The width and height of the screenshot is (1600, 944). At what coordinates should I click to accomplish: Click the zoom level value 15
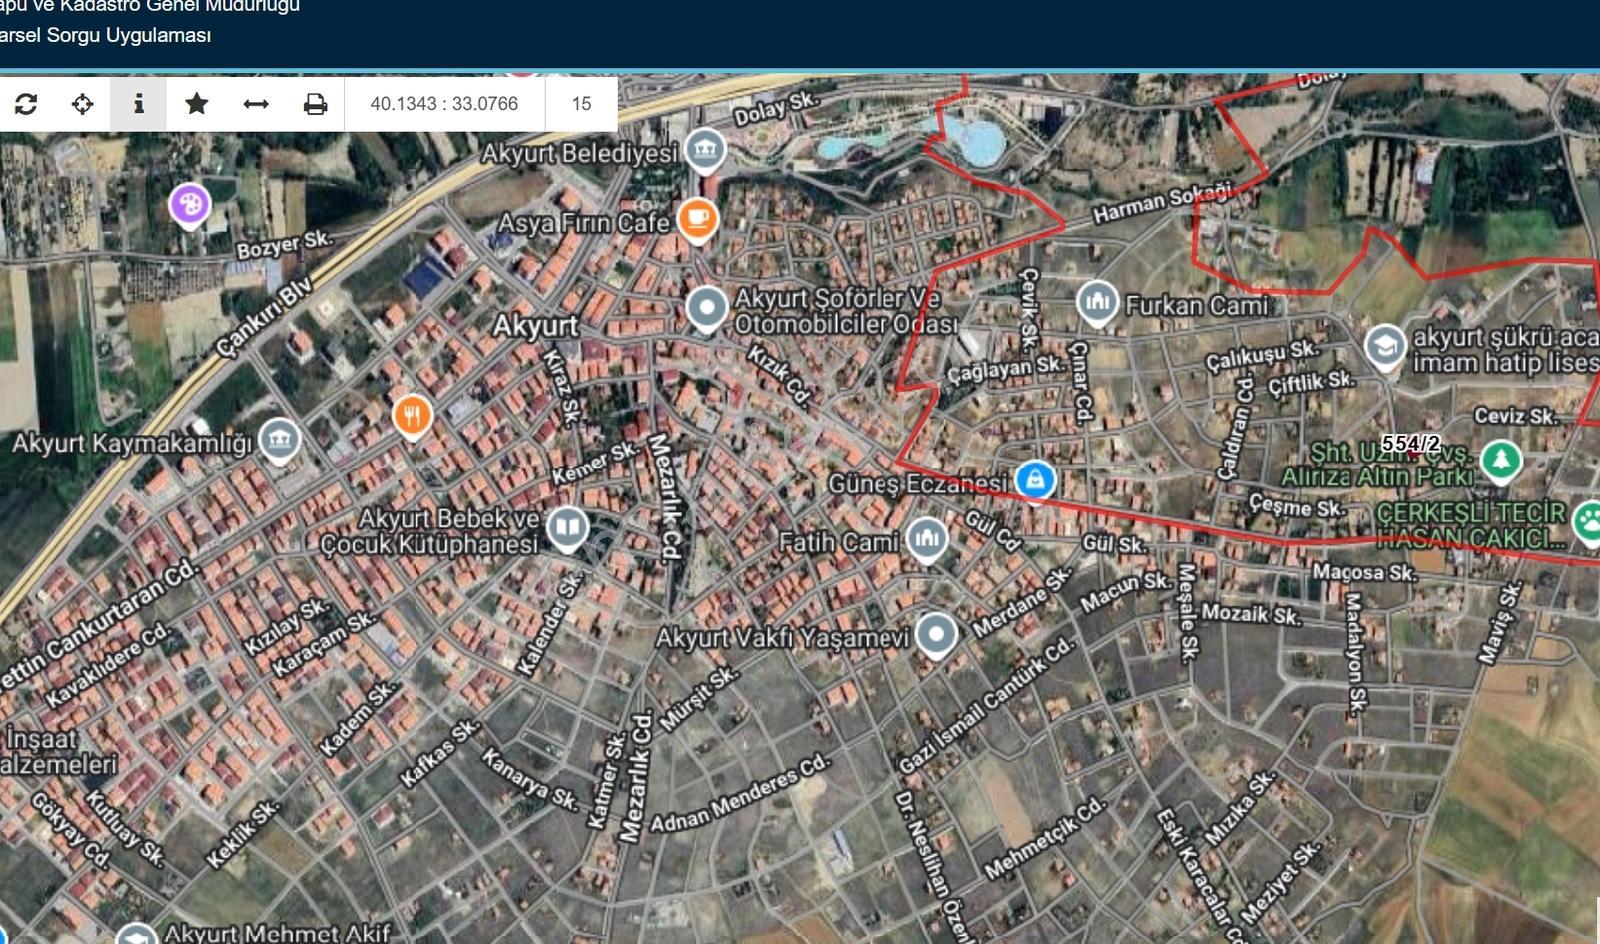point(581,104)
